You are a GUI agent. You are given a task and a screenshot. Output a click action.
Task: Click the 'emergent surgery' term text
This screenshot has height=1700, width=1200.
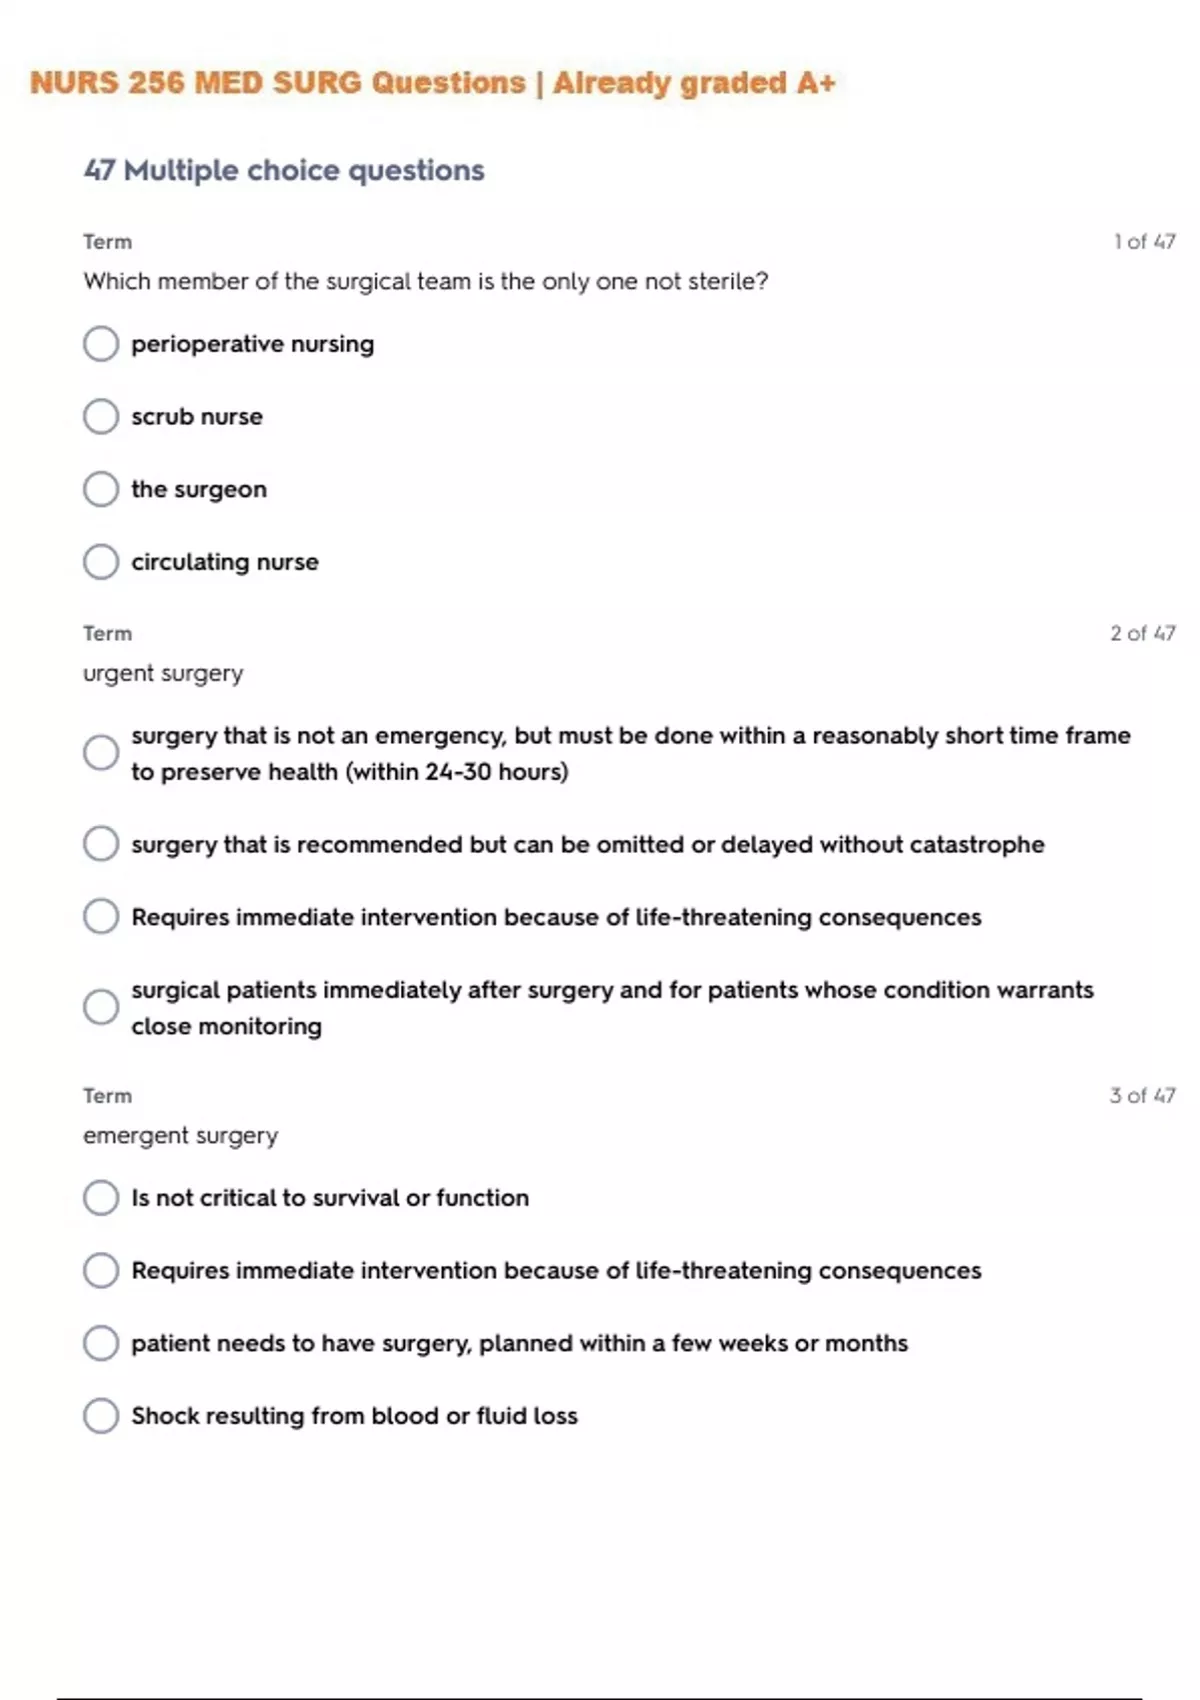(x=180, y=1136)
